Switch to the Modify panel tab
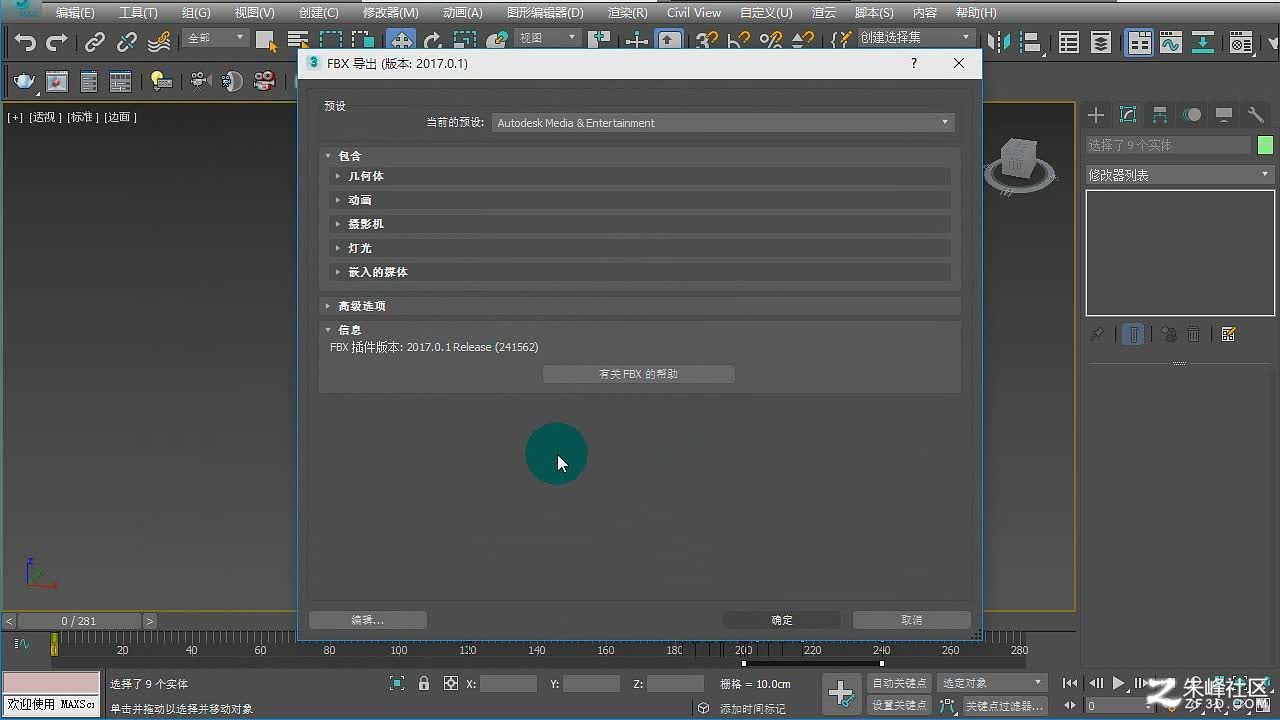 click(1128, 115)
